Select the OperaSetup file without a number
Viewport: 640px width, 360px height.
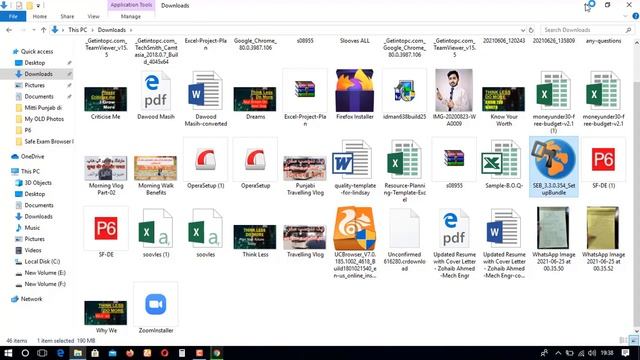click(x=255, y=160)
